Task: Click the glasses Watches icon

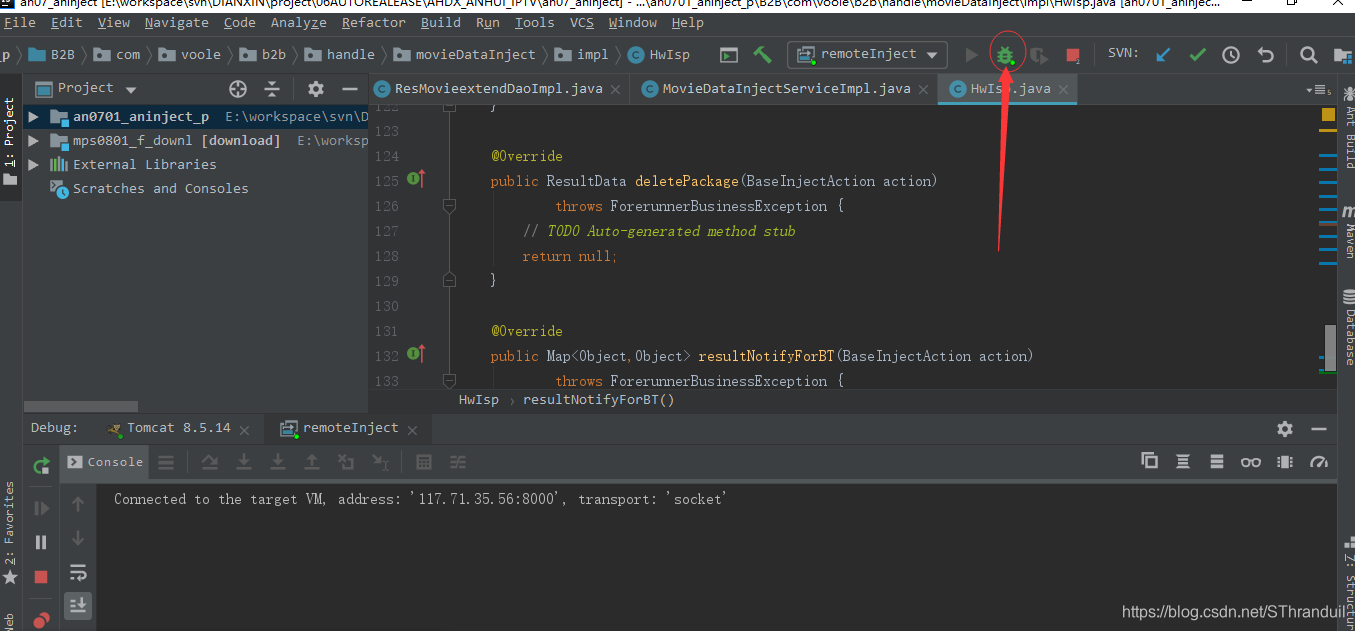Action: [x=1251, y=461]
